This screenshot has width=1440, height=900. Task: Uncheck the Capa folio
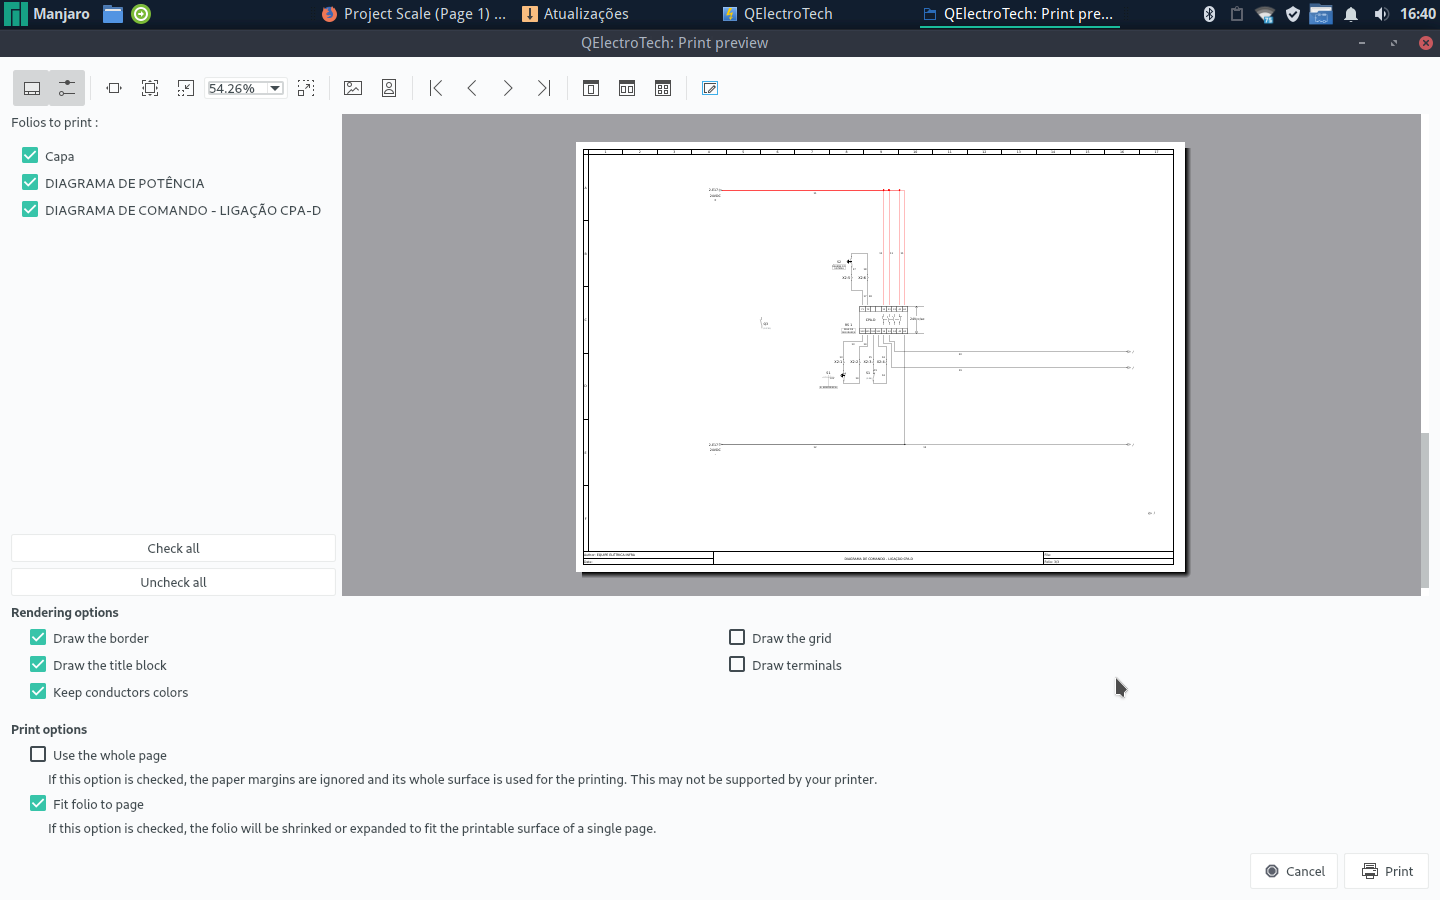(x=30, y=155)
